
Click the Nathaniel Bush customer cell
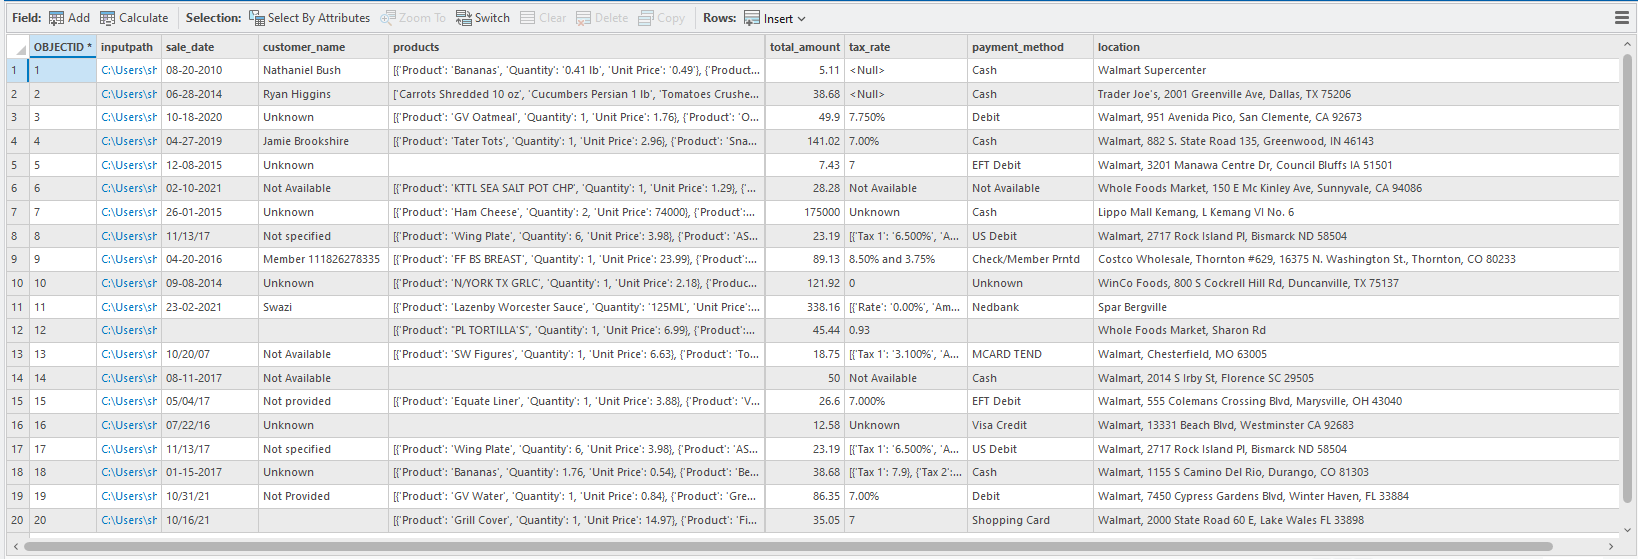point(302,70)
